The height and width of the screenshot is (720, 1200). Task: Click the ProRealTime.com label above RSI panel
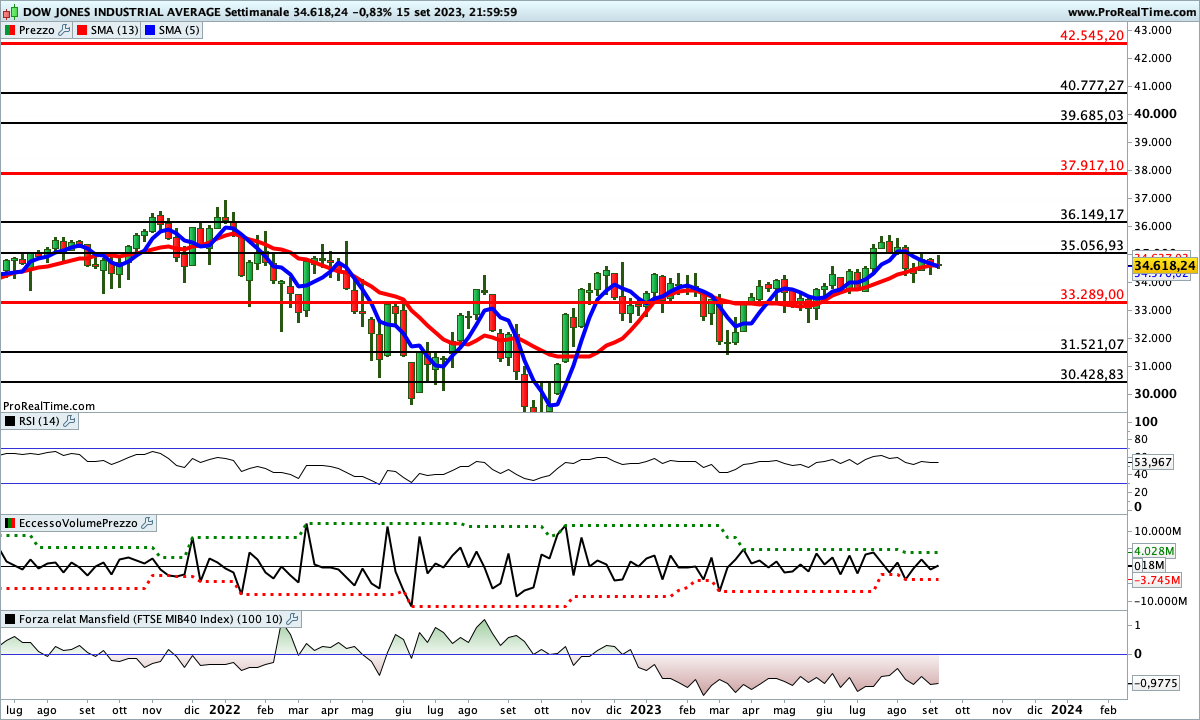click(x=49, y=406)
